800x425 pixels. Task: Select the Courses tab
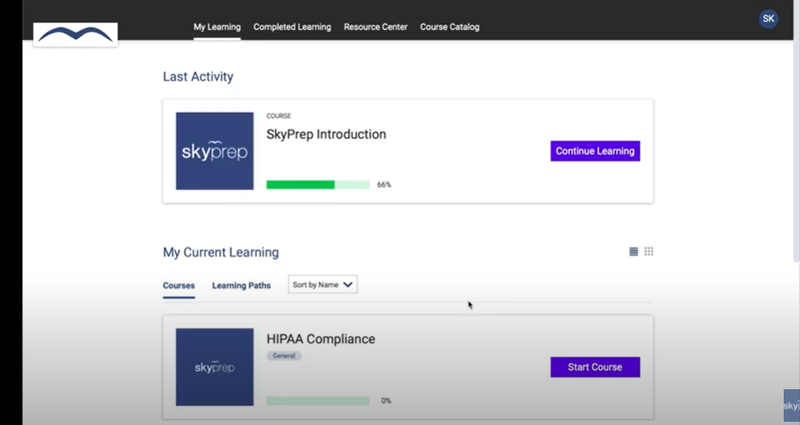179,286
